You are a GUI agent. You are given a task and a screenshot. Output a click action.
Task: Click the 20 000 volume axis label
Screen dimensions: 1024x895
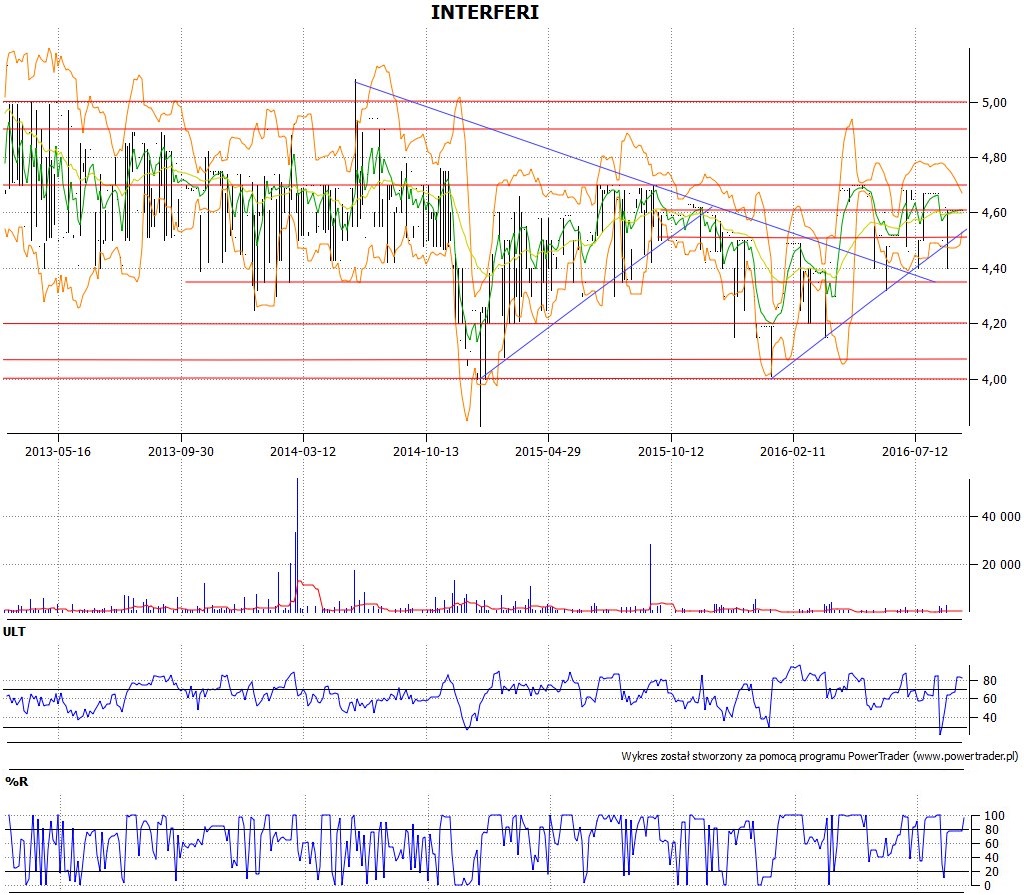(1001, 564)
